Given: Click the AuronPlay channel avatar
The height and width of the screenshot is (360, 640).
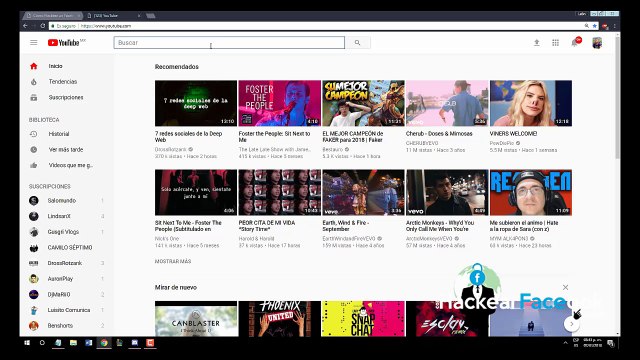Looking at the screenshot, I should (x=33, y=279).
